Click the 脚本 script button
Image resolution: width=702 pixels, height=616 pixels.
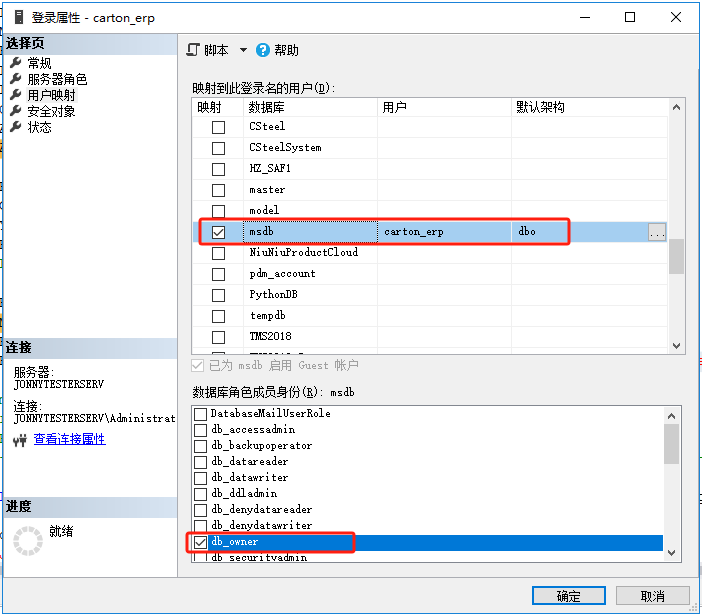[216, 50]
